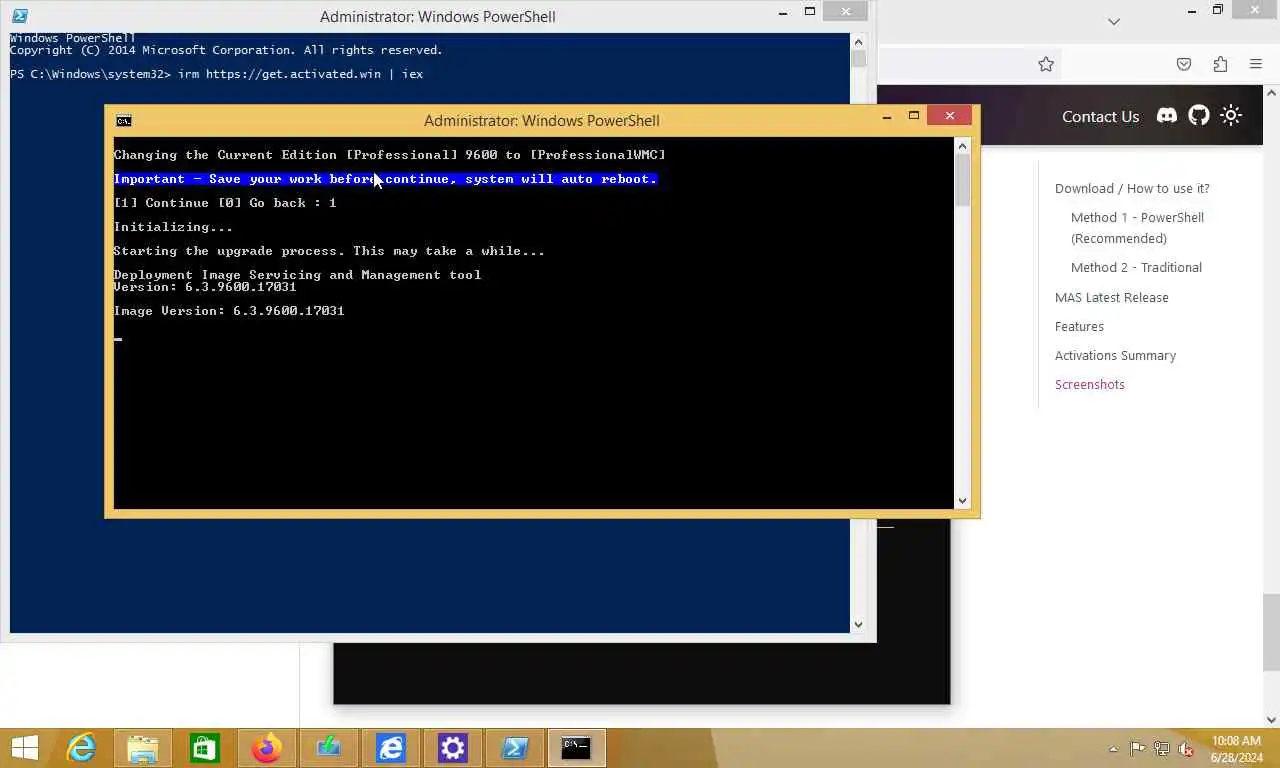Click down arrow of front console scrollbar
1280x768 pixels.
click(x=963, y=501)
